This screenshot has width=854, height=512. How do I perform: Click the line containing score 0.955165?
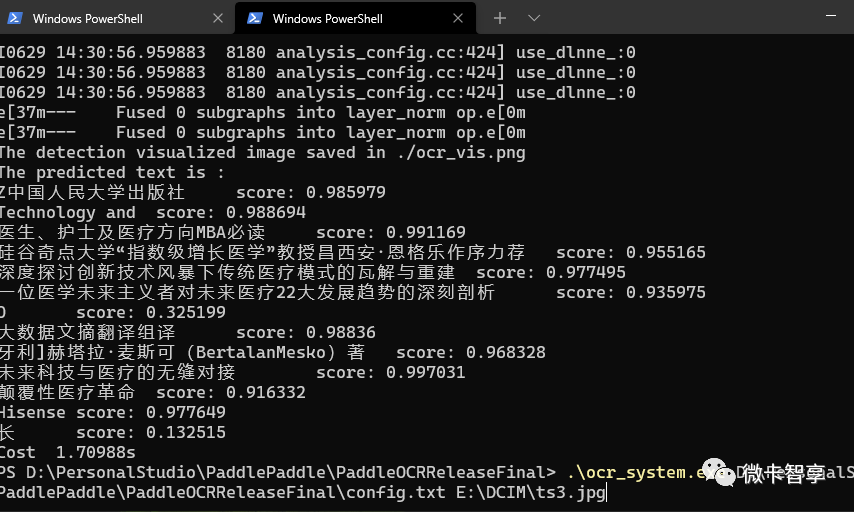352,252
